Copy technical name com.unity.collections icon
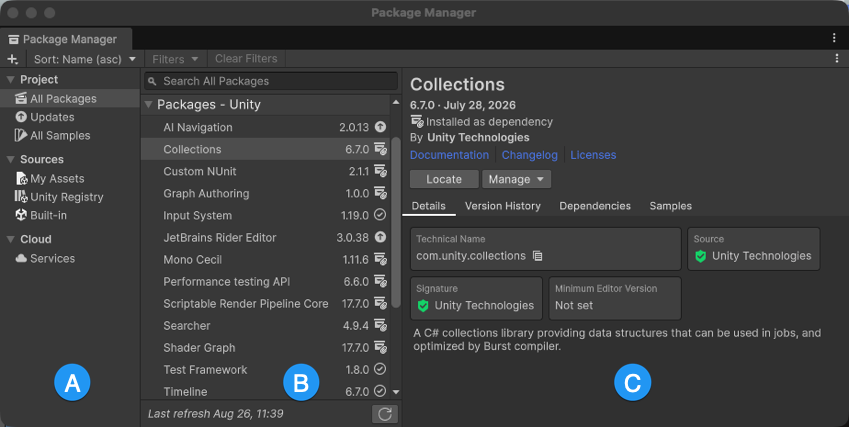The width and height of the screenshot is (849, 427). point(537,256)
